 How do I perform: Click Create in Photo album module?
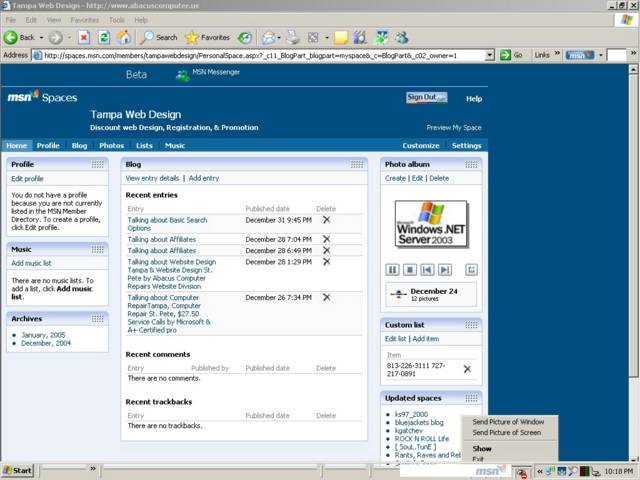395,178
